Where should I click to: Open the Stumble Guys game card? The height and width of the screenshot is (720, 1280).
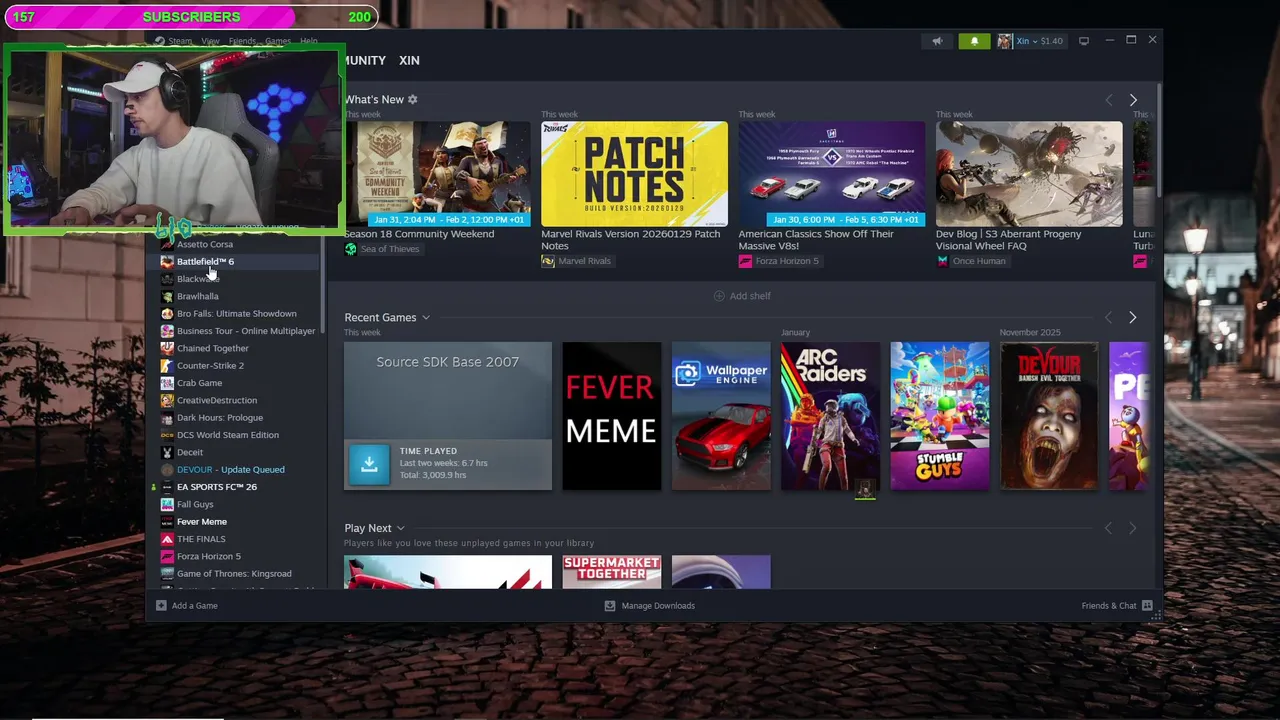coord(940,416)
